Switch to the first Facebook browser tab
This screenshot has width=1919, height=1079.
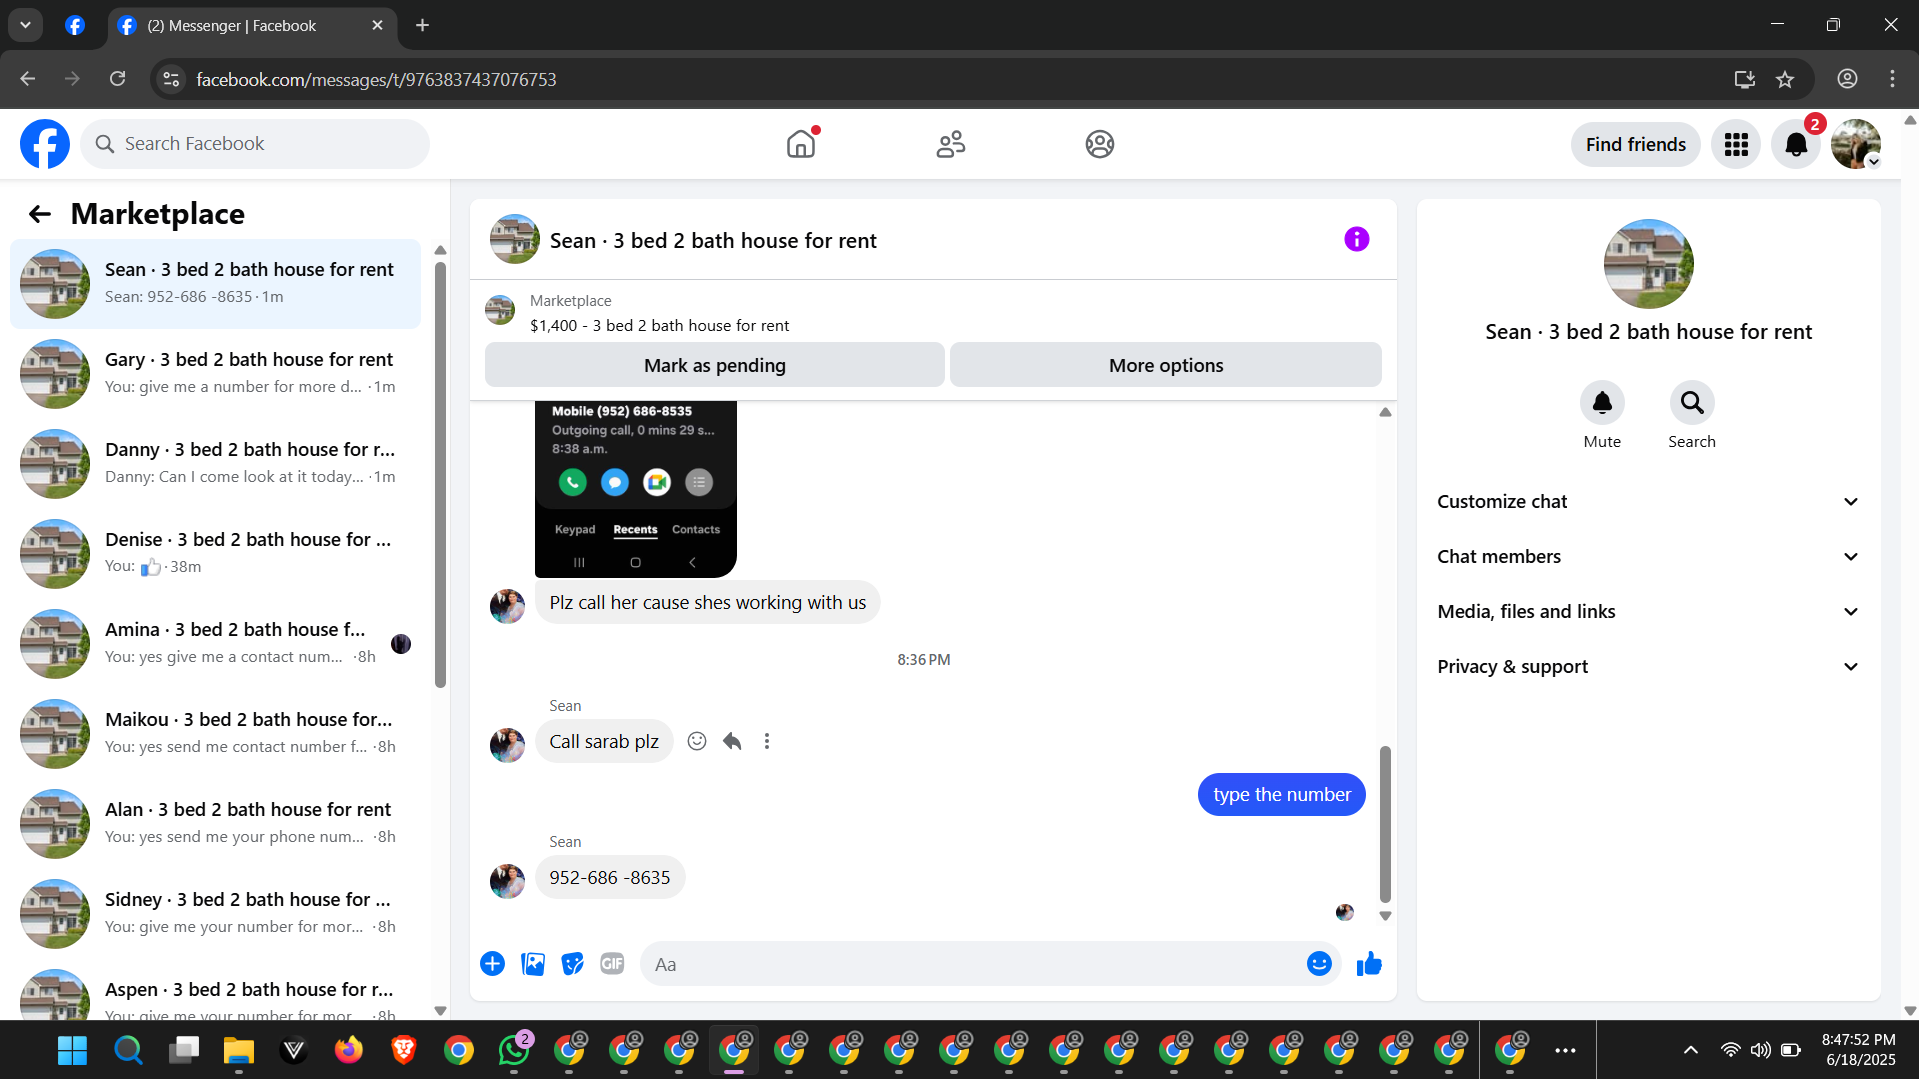pos(75,26)
